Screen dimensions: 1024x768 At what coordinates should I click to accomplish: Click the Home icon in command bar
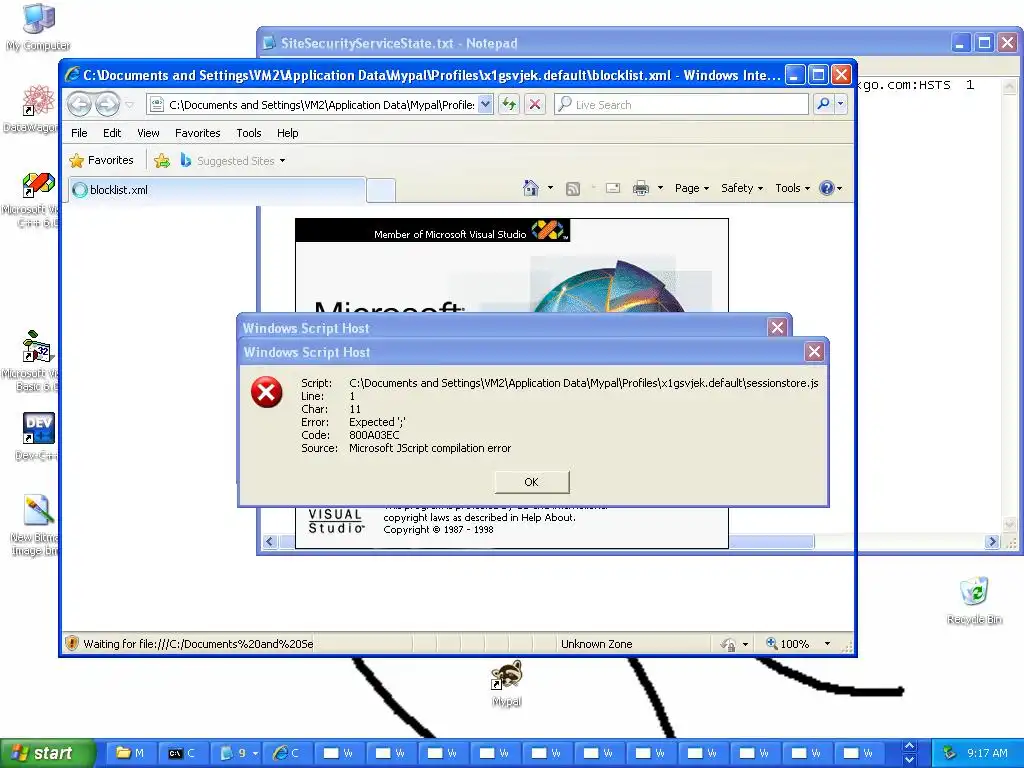pos(530,188)
